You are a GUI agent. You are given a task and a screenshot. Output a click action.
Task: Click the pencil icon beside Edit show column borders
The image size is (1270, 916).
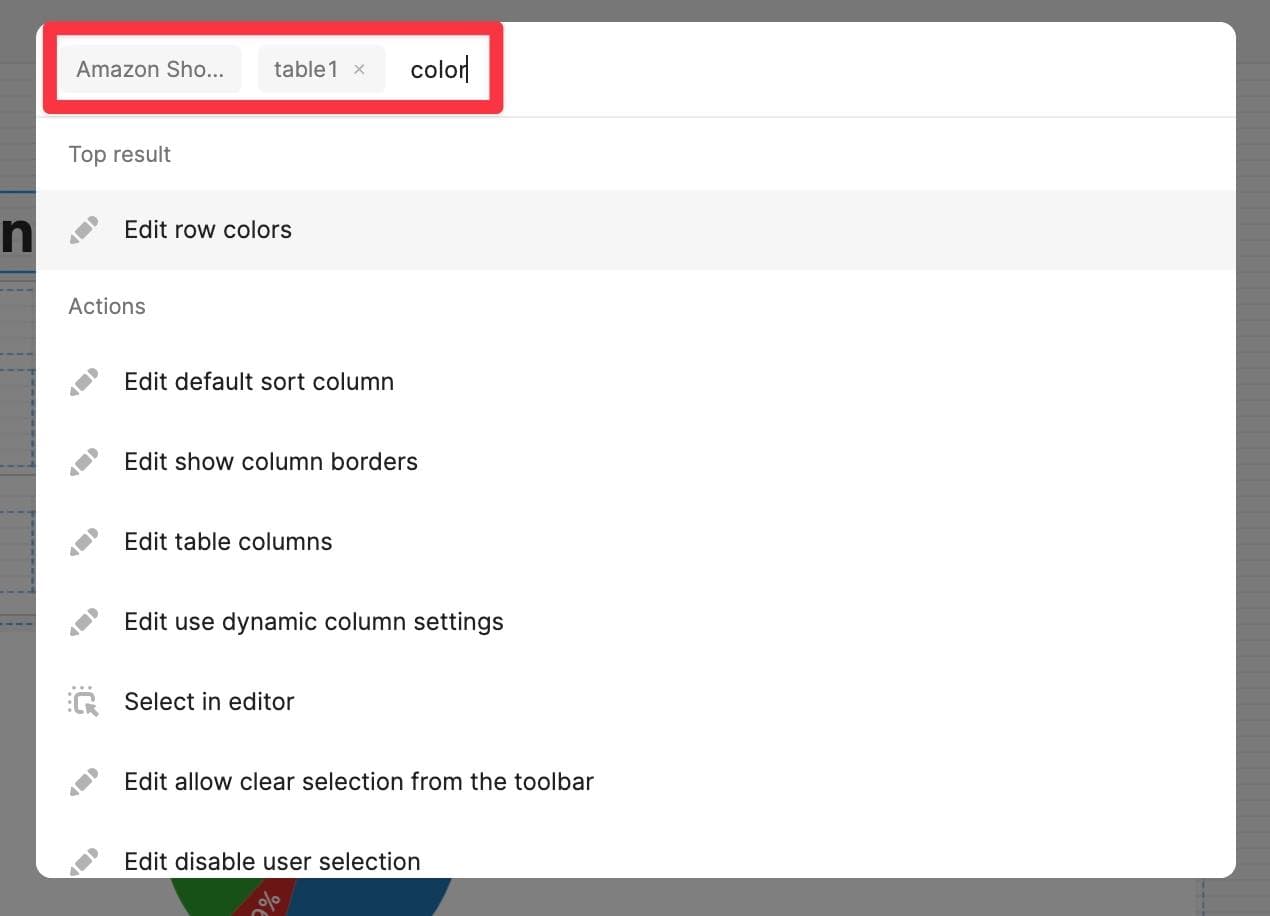pos(84,462)
